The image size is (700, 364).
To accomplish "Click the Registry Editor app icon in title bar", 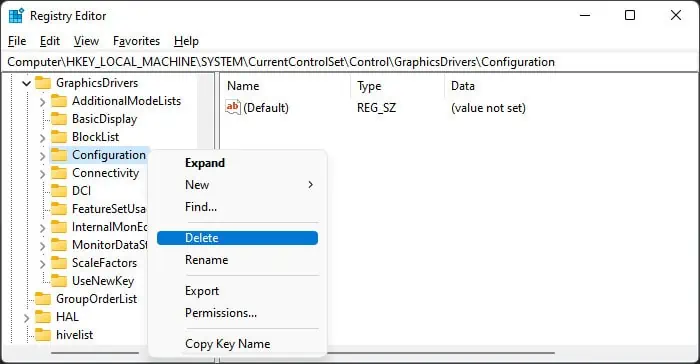I will coord(16,16).
